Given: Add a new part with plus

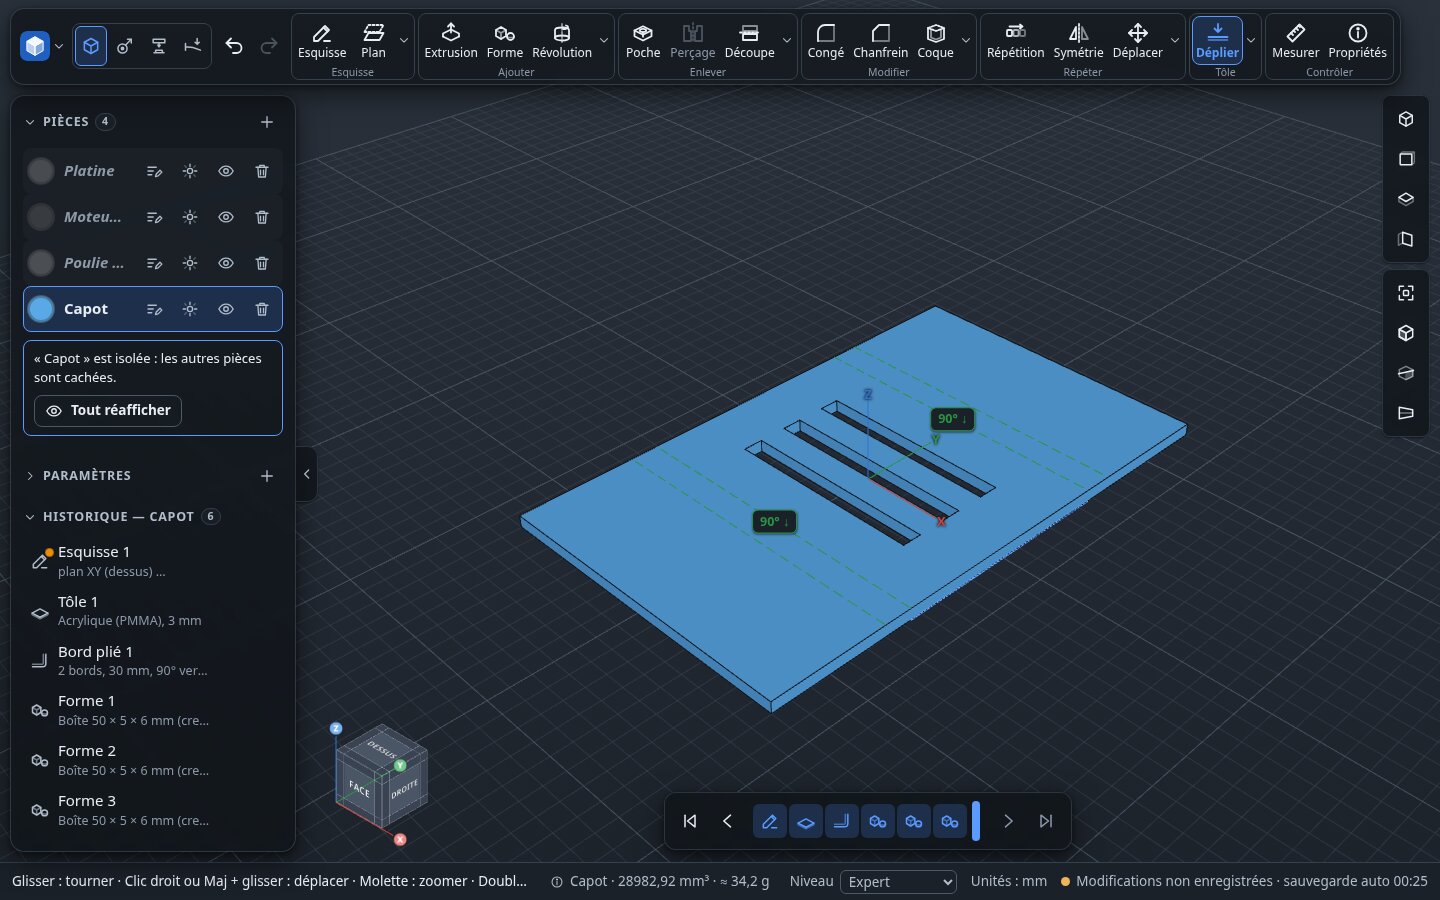Looking at the screenshot, I should pos(267,122).
